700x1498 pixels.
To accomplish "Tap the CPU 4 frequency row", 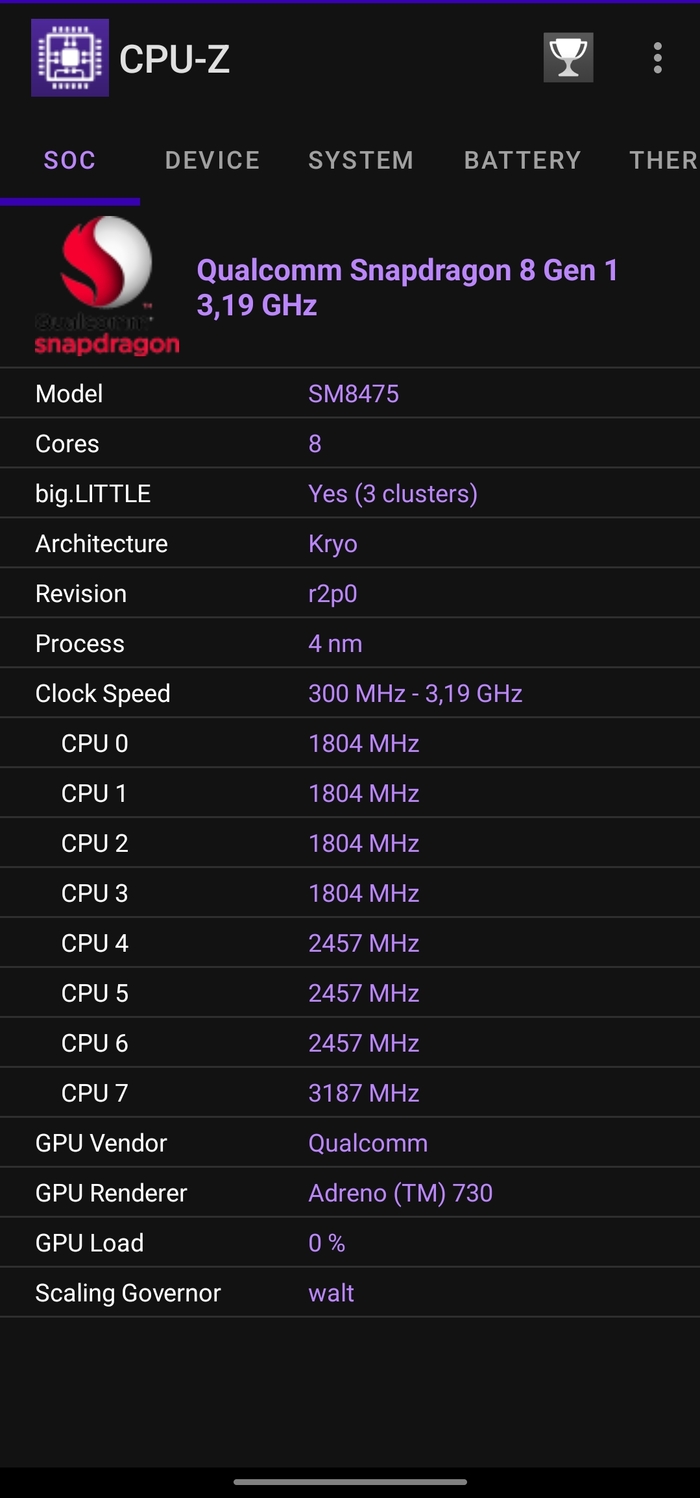I will tap(350, 944).
